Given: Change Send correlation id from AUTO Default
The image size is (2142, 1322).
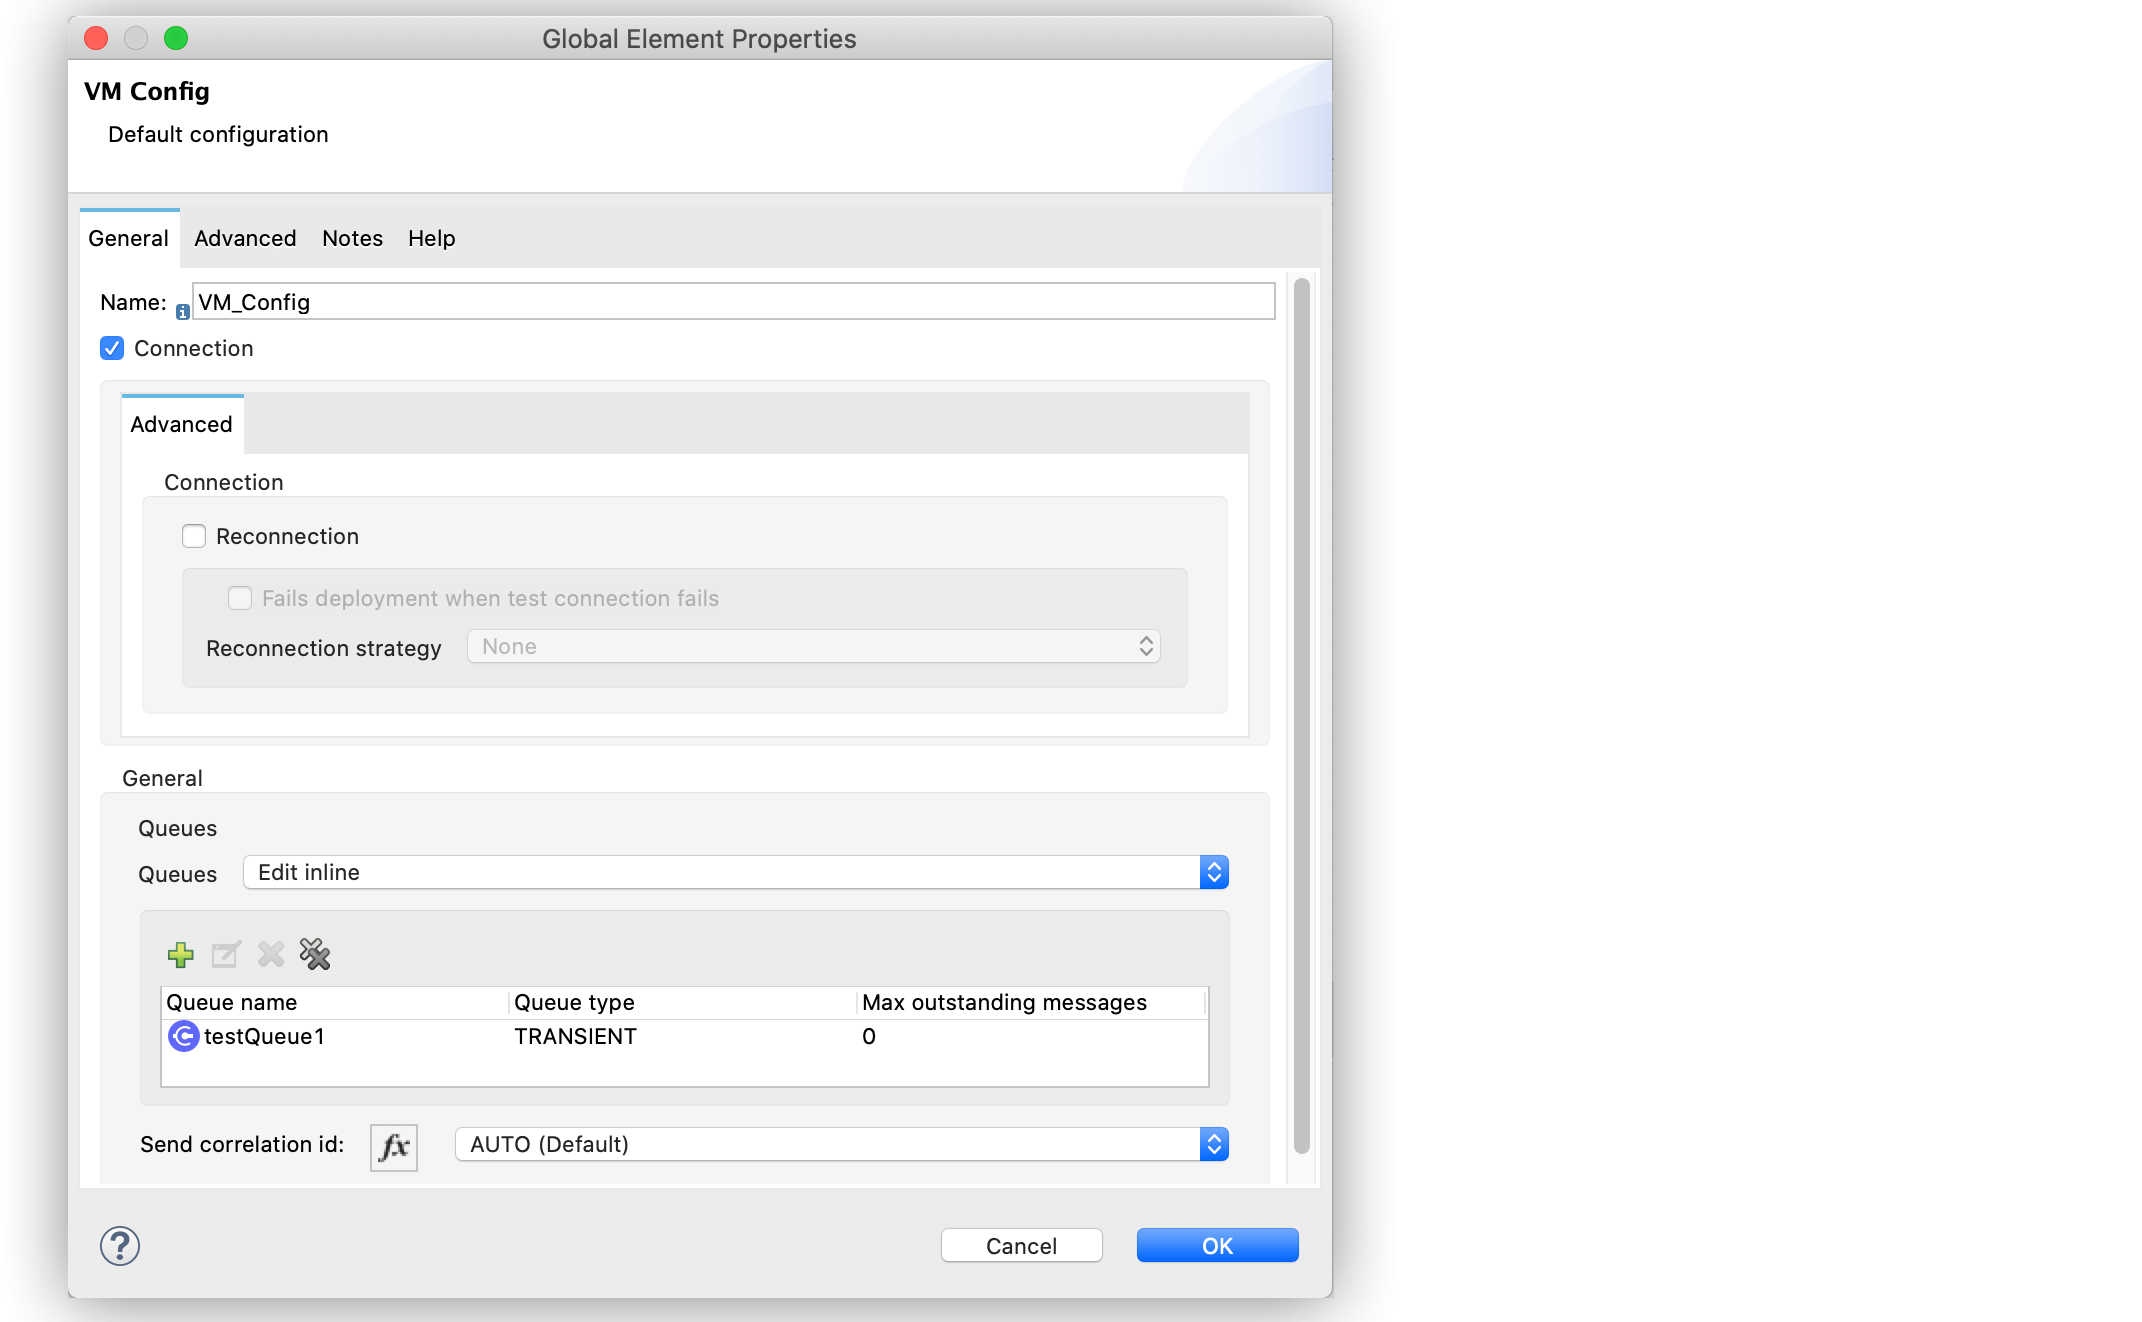Looking at the screenshot, I should click(1214, 1144).
